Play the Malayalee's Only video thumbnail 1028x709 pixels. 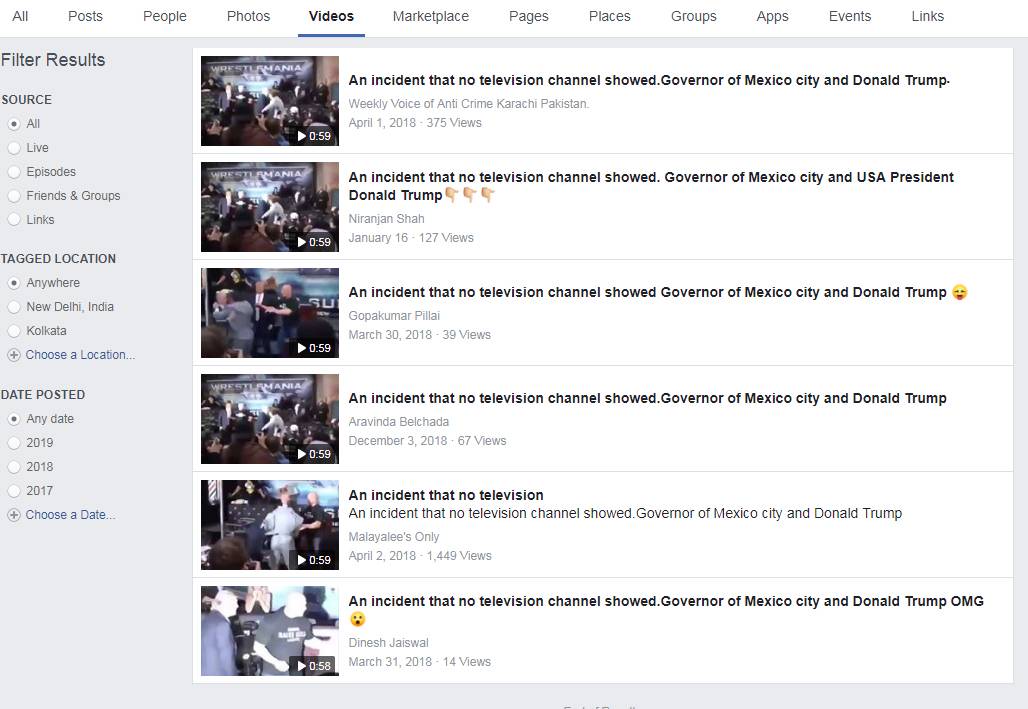click(269, 525)
